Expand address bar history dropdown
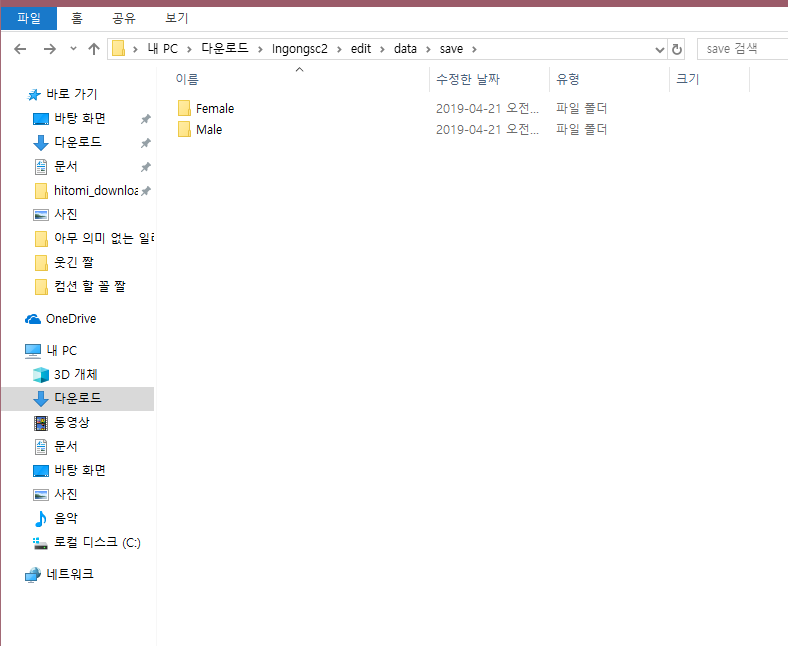 [659, 49]
